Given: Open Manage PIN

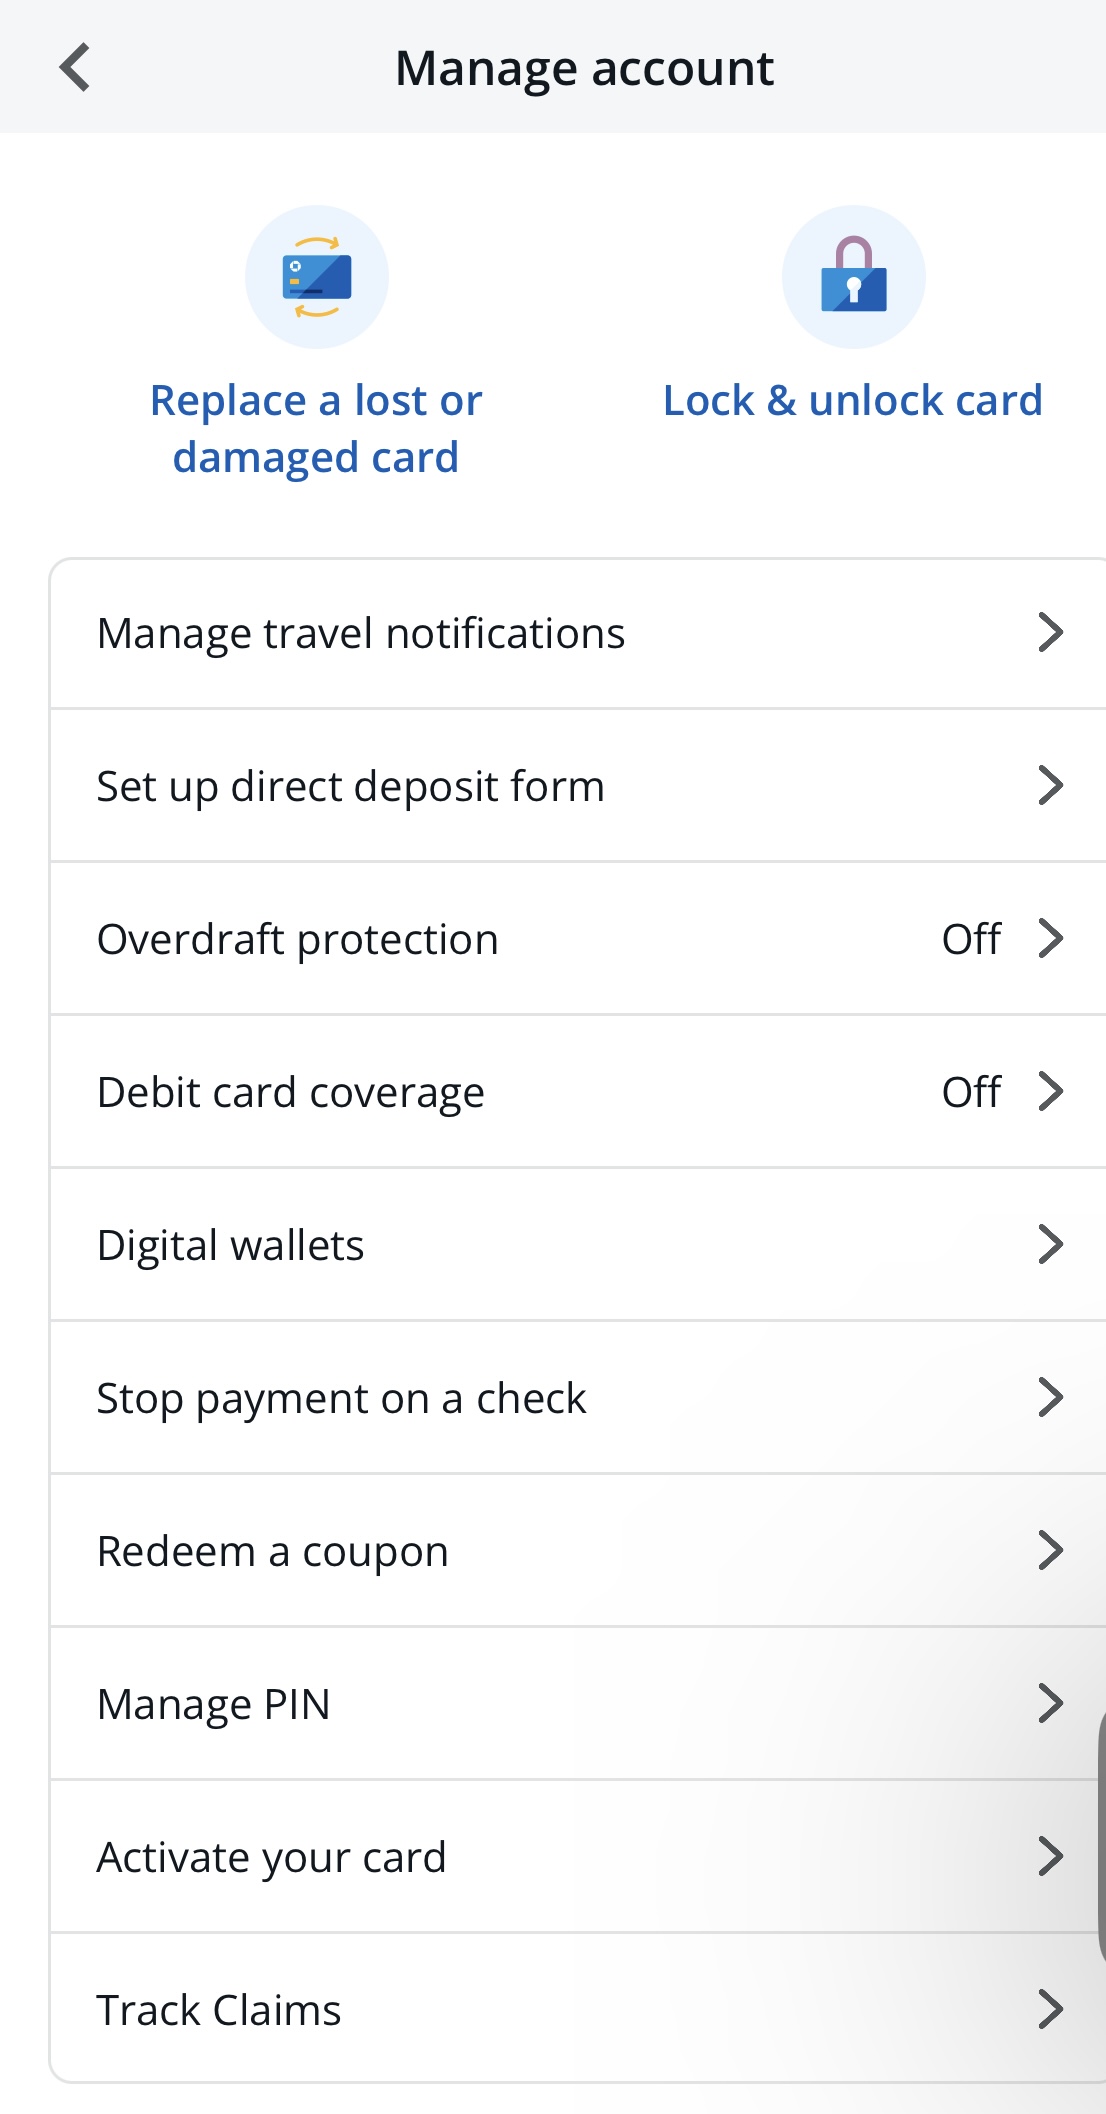Looking at the screenshot, I should [x=214, y=1704].
